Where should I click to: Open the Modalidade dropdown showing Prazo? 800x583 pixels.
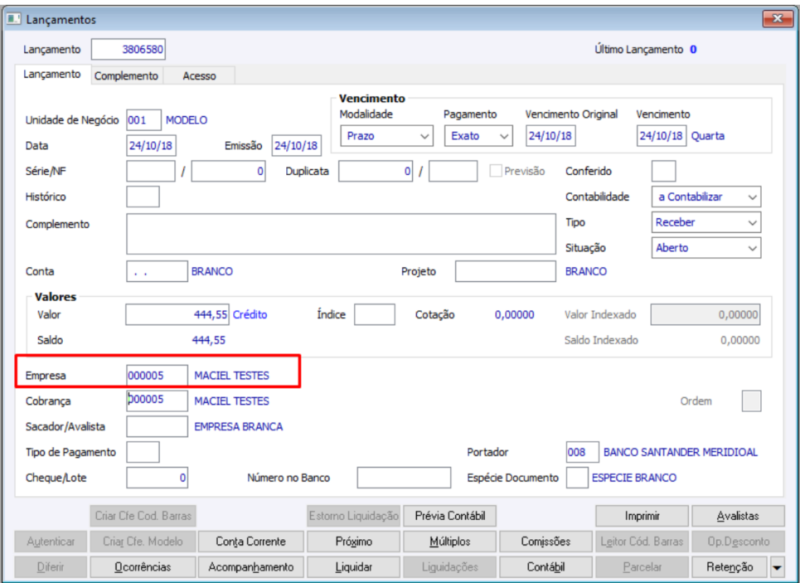(x=387, y=136)
